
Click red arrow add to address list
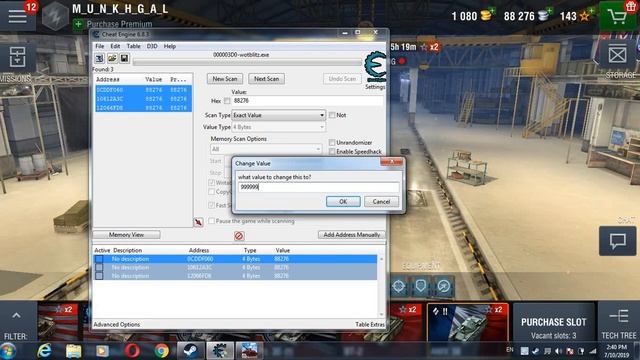(198, 222)
